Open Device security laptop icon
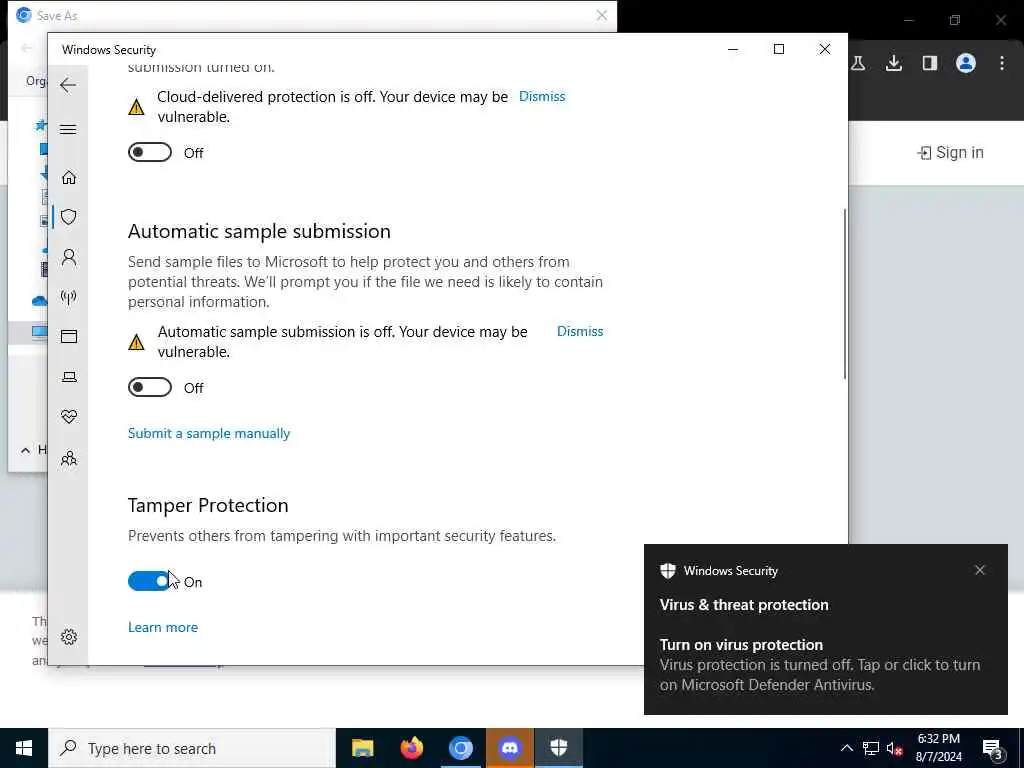 pyautogui.click(x=69, y=377)
